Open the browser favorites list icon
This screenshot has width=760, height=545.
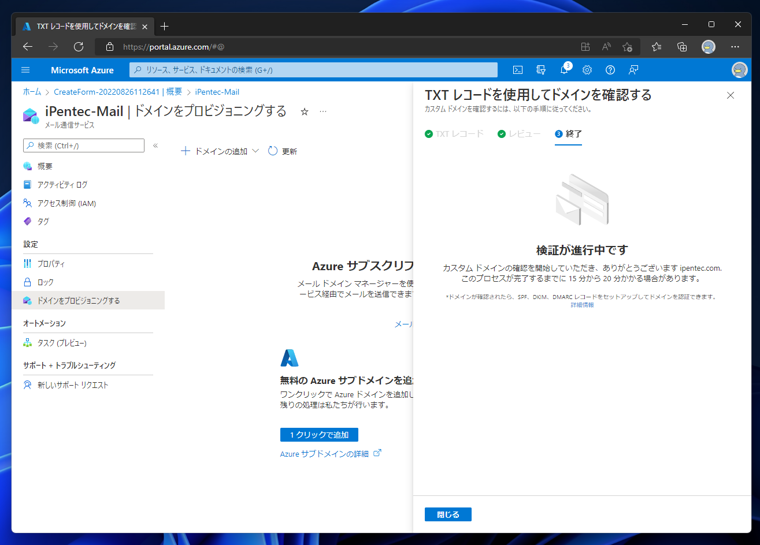656,47
